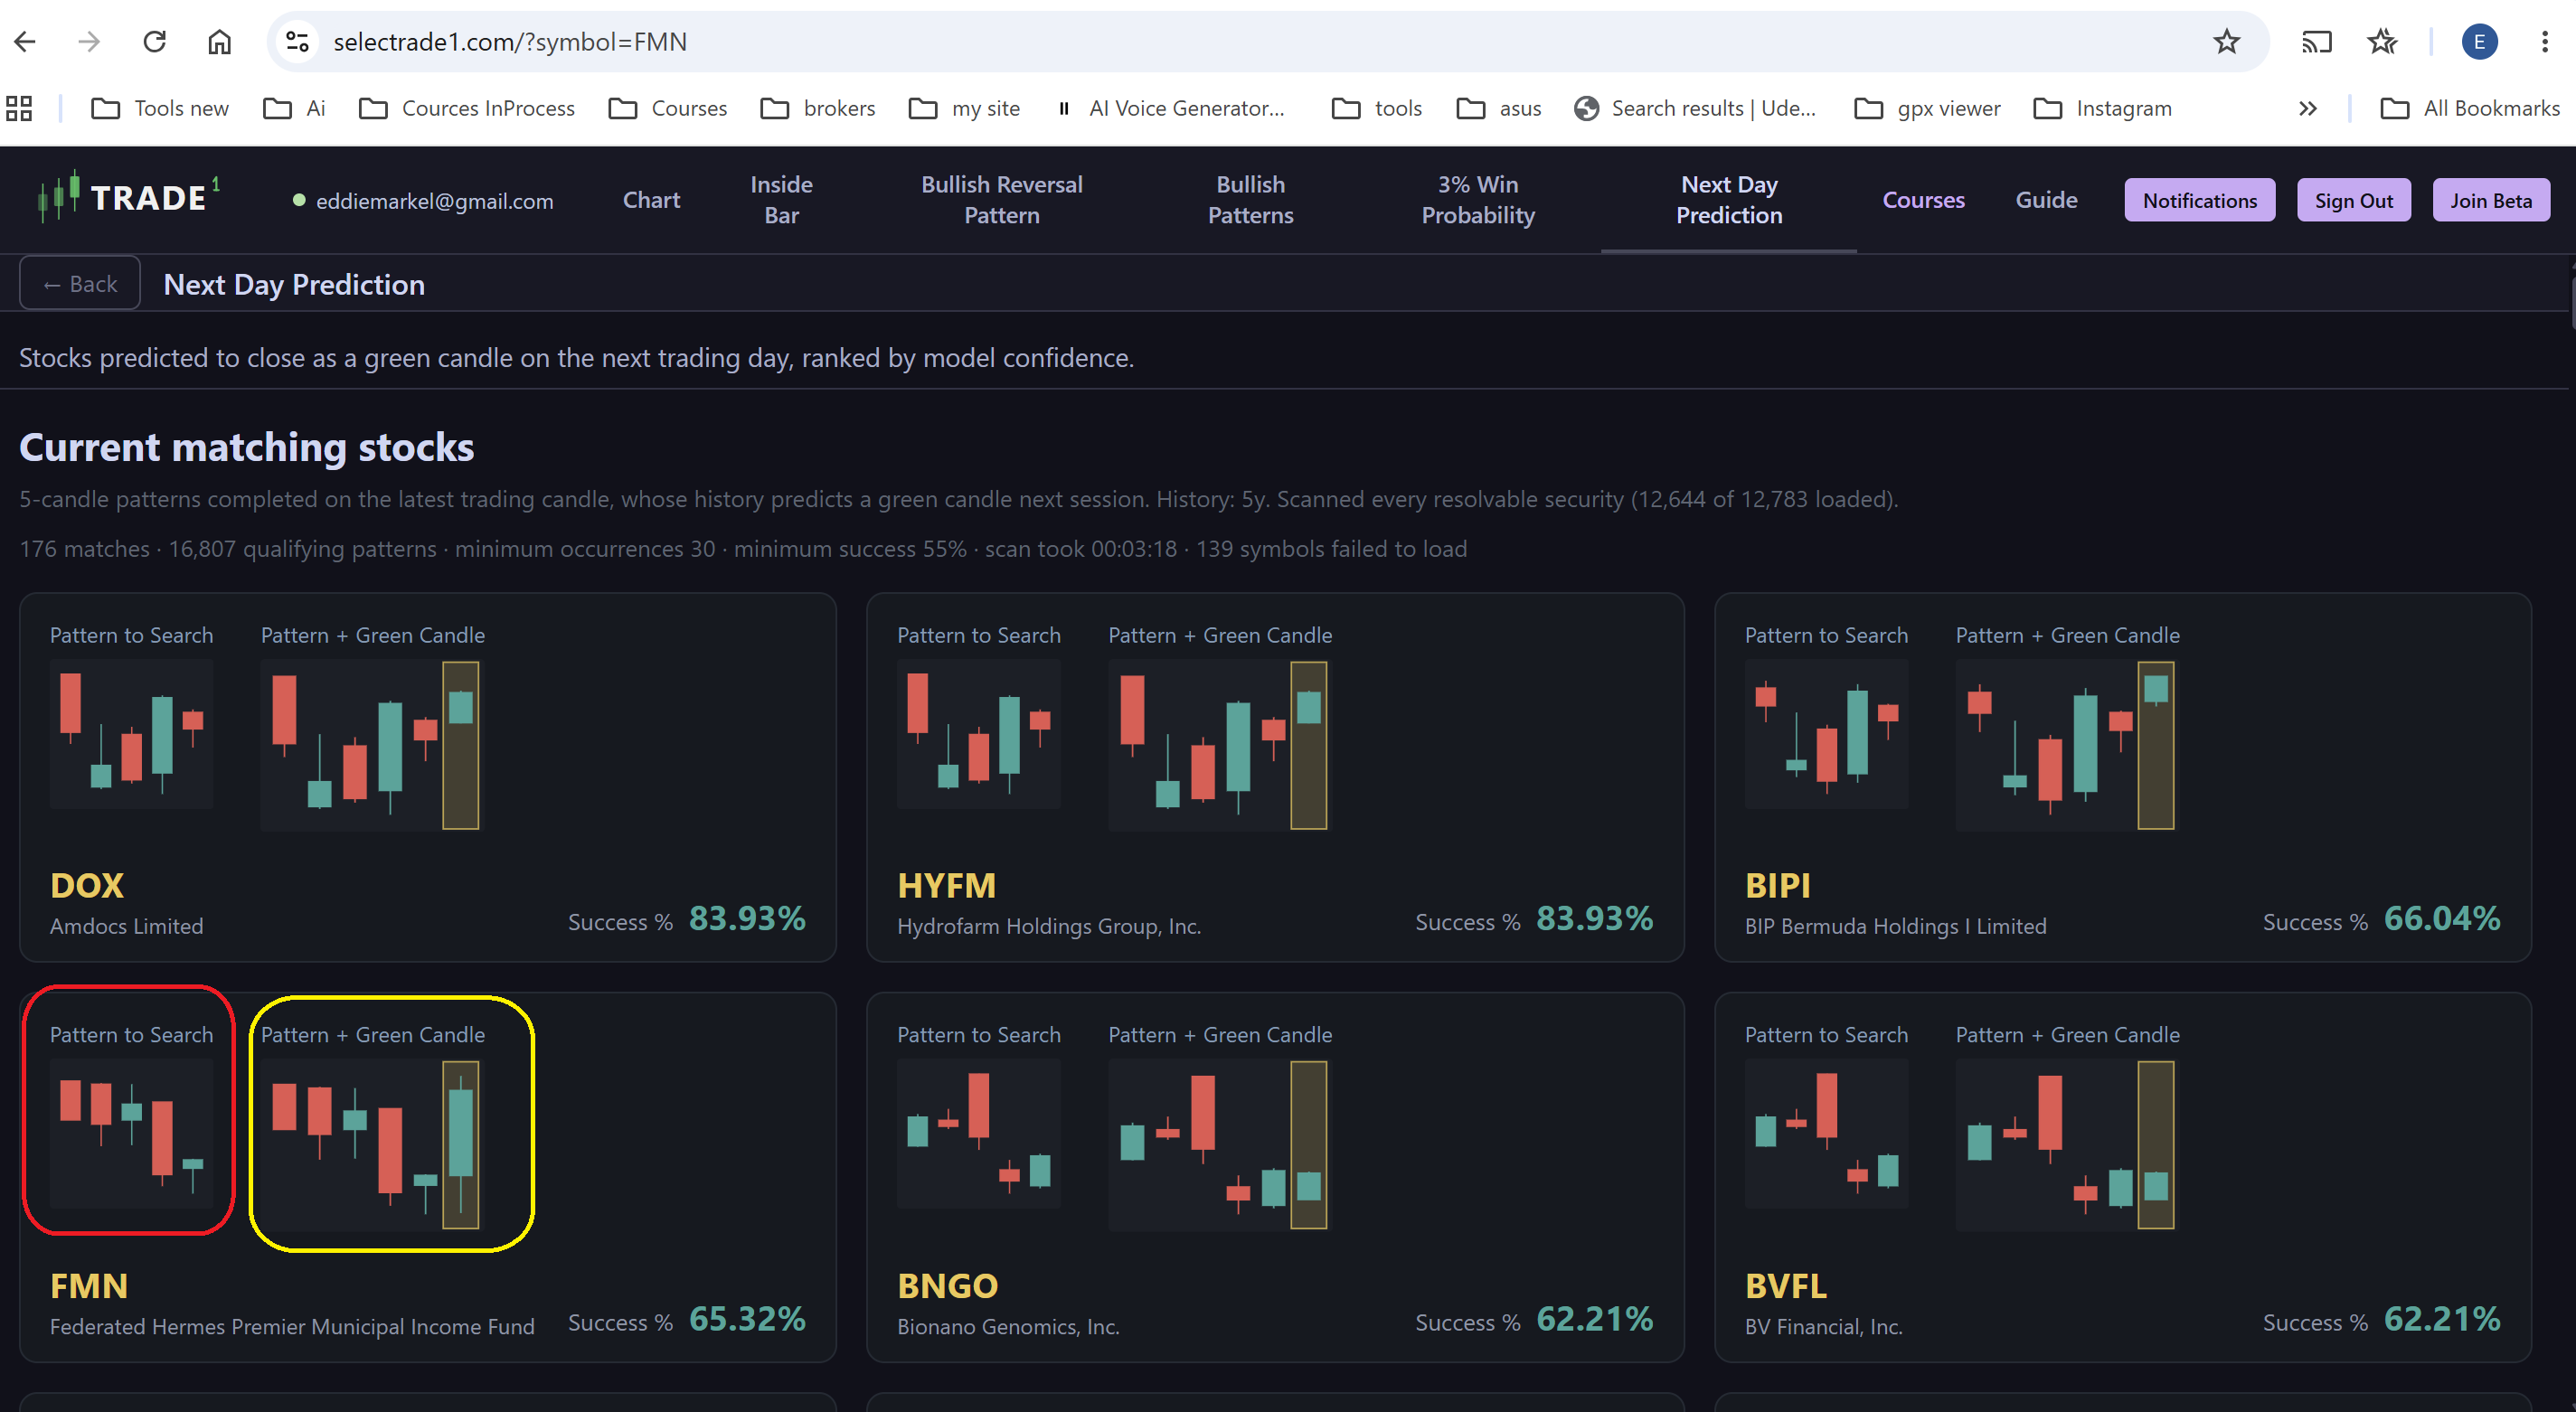Bookmark this page with the star icon
Viewport: 2576px width, 1412px height.
(x=2226, y=42)
